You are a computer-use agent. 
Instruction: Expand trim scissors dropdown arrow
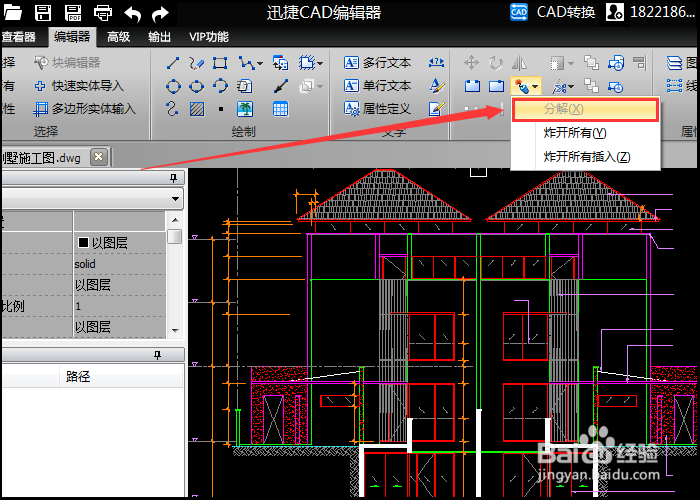[571, 87]
